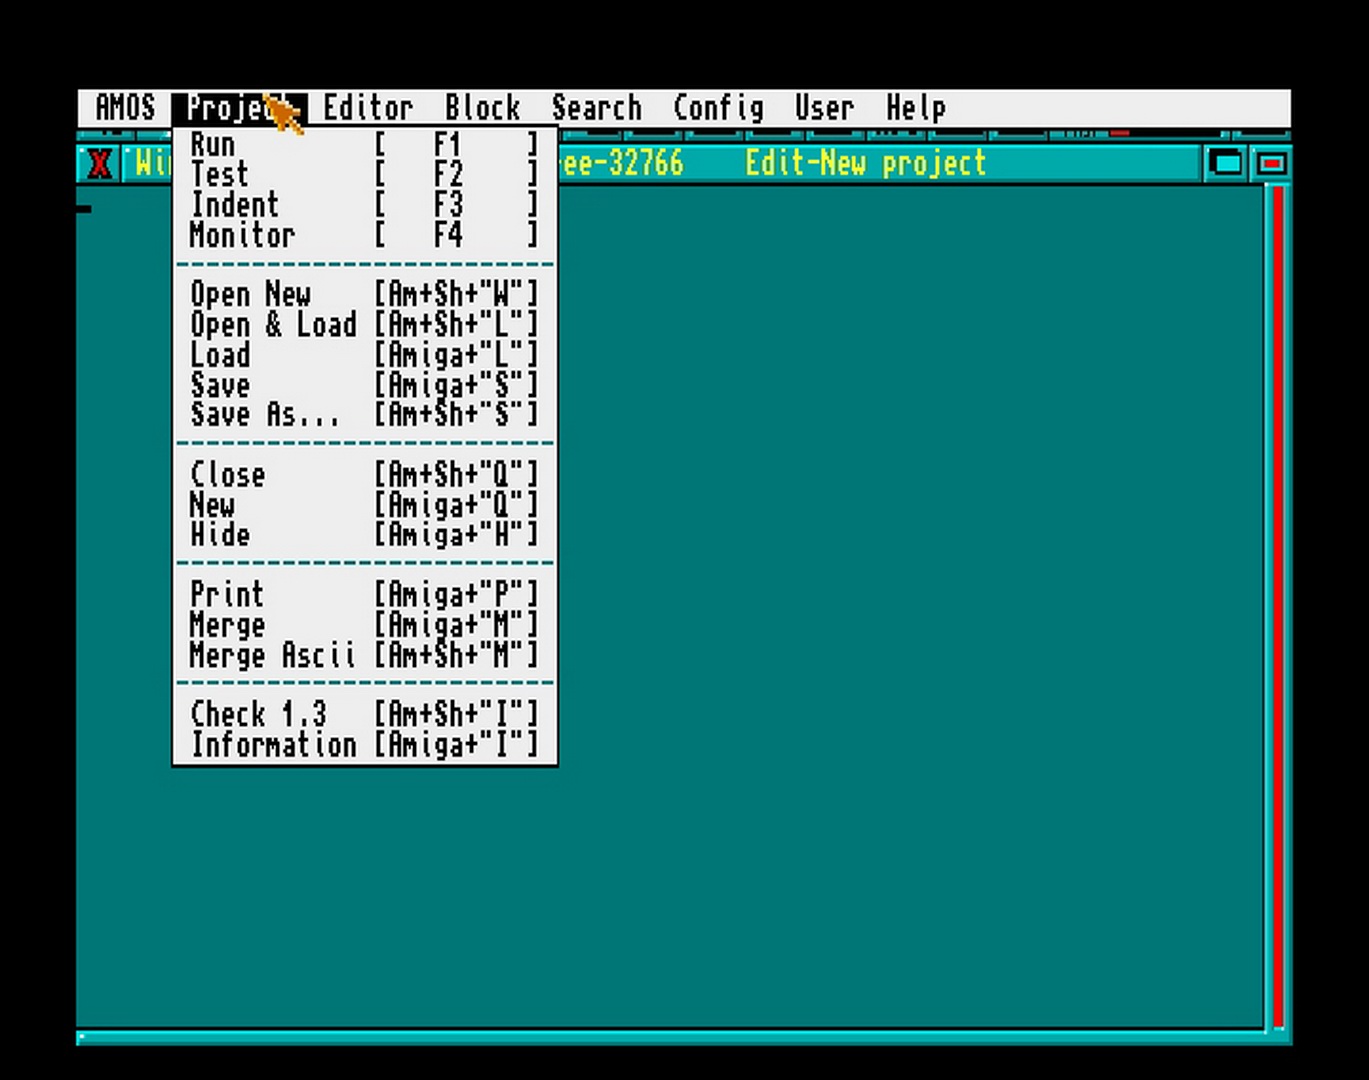
Task: Choose Save As... menu entry
Action: tap(365, 414)
